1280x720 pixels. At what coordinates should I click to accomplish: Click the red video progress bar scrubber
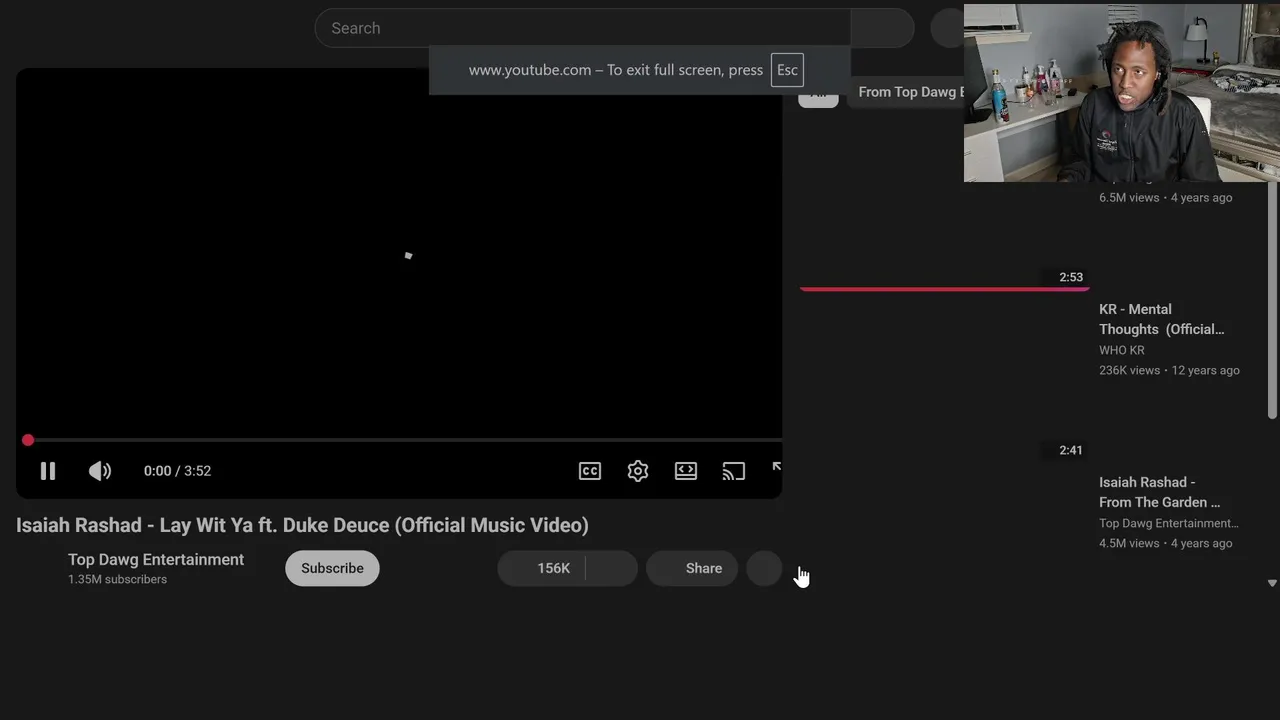point(28,440)
